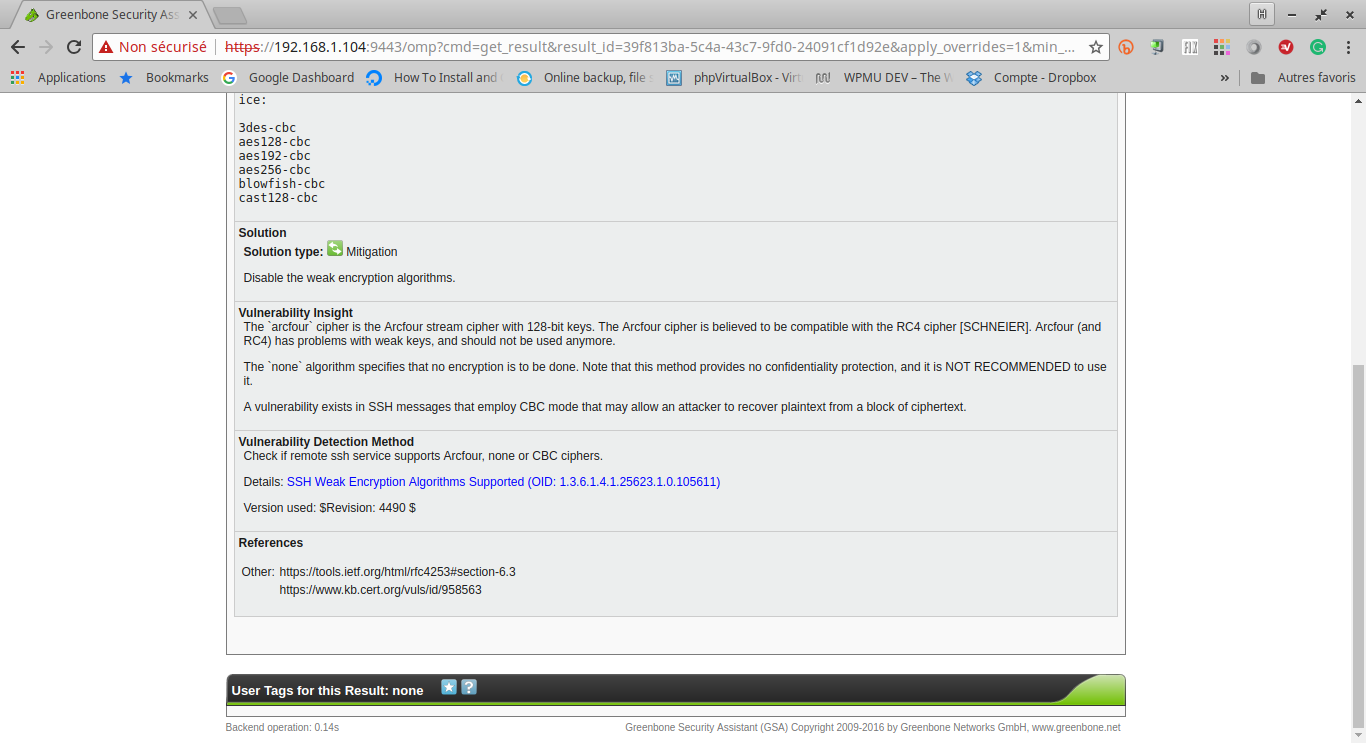Click the scrollbar bottom arrow
This screenshot has height=743, width=1366.
[x=1357, y=735]
